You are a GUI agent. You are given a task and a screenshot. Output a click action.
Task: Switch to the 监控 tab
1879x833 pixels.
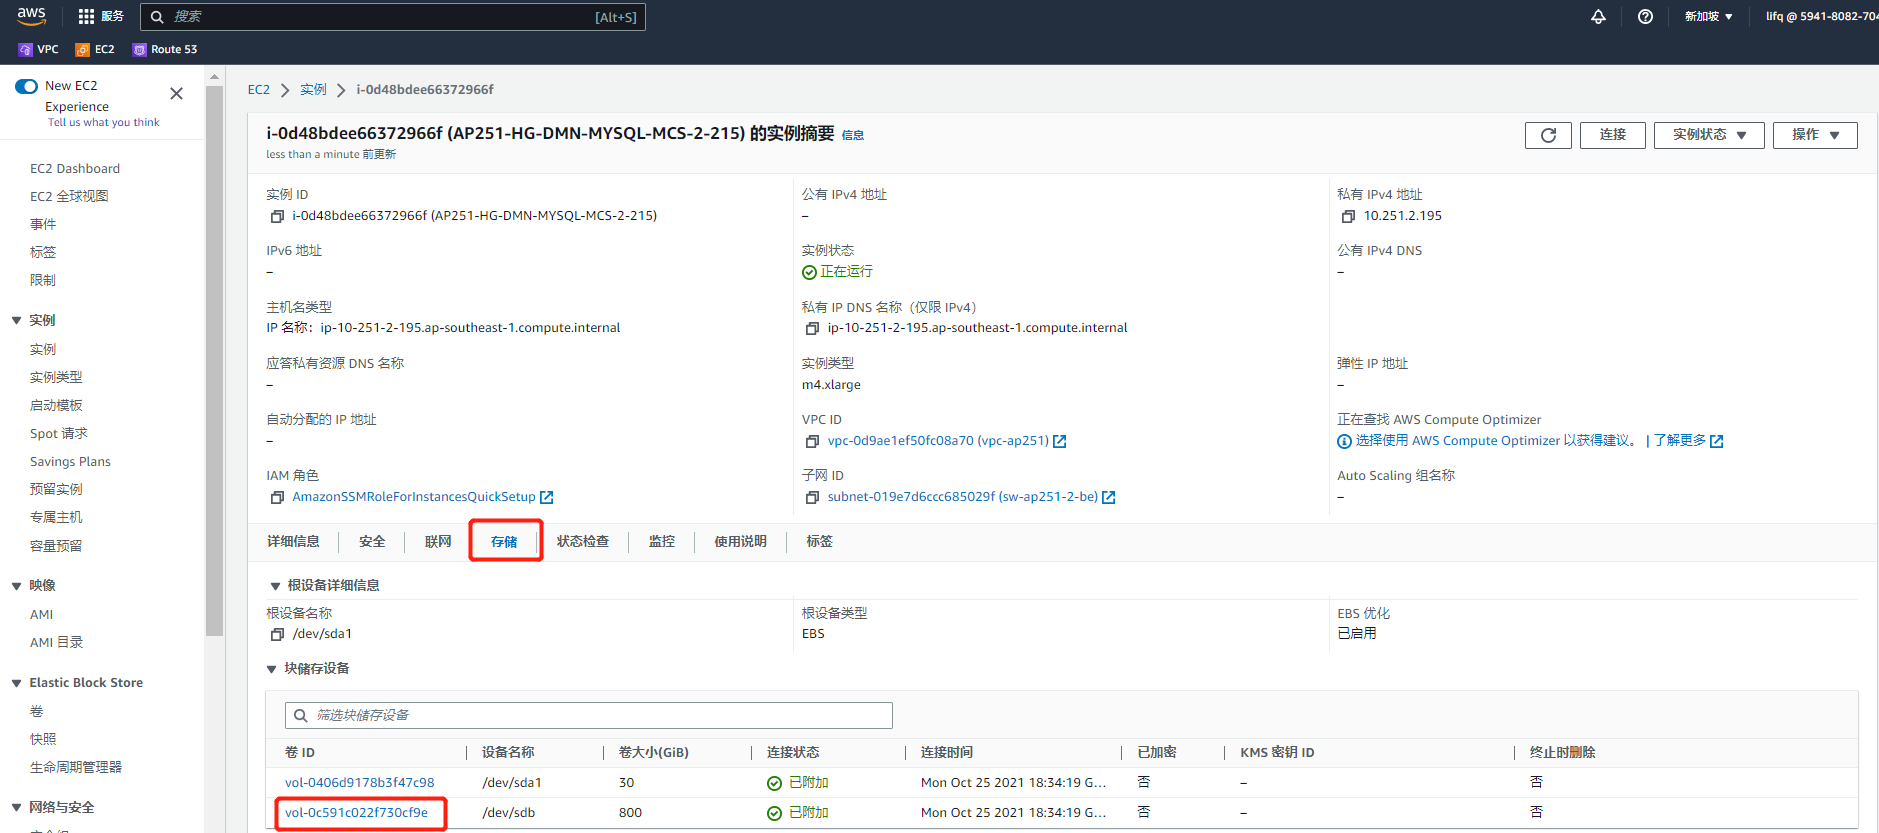pyautogui.click(x=662, y=542)
